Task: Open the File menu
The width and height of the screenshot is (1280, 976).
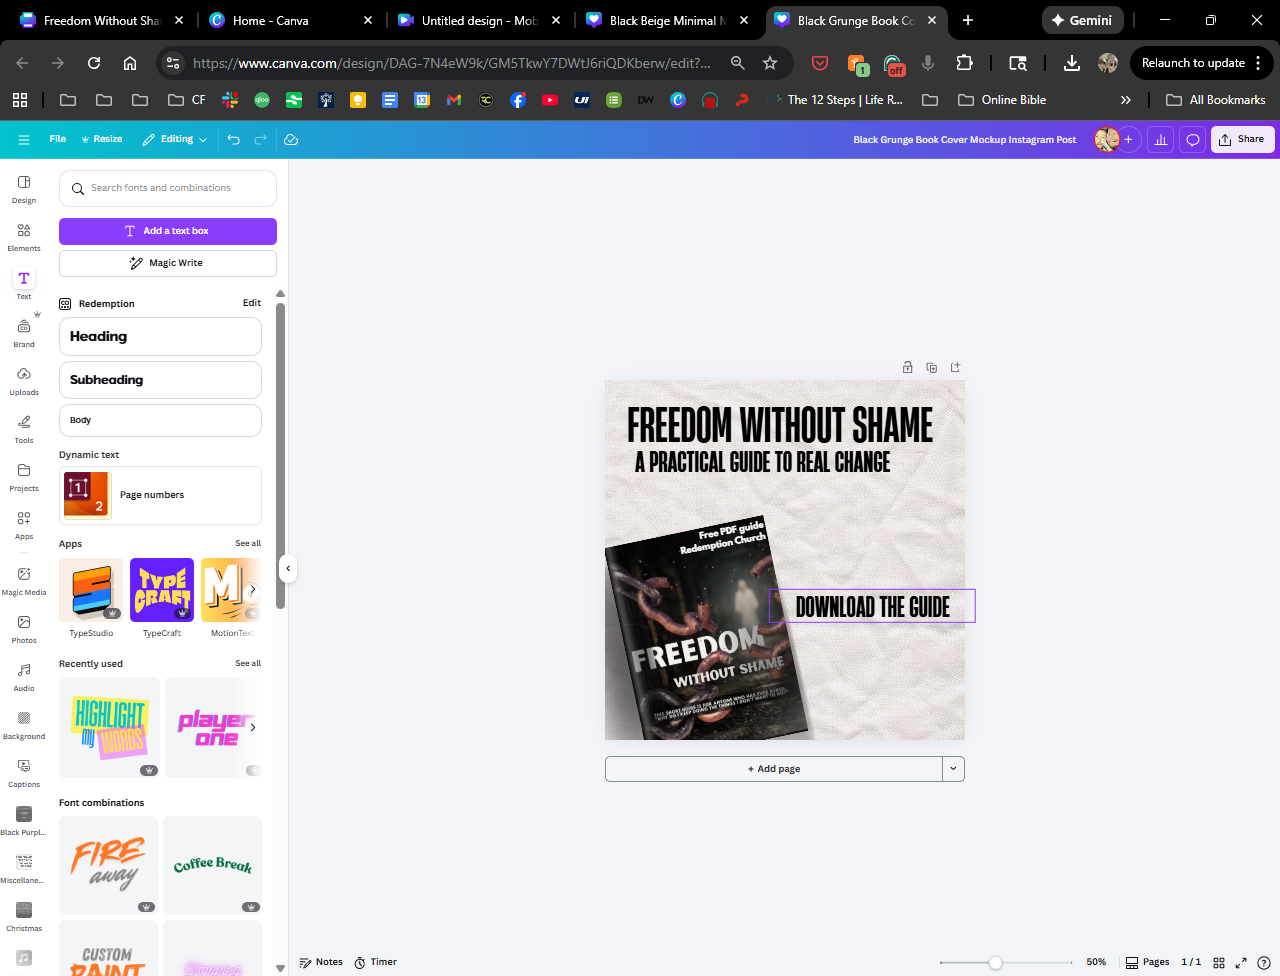Action: click(58, 140)
